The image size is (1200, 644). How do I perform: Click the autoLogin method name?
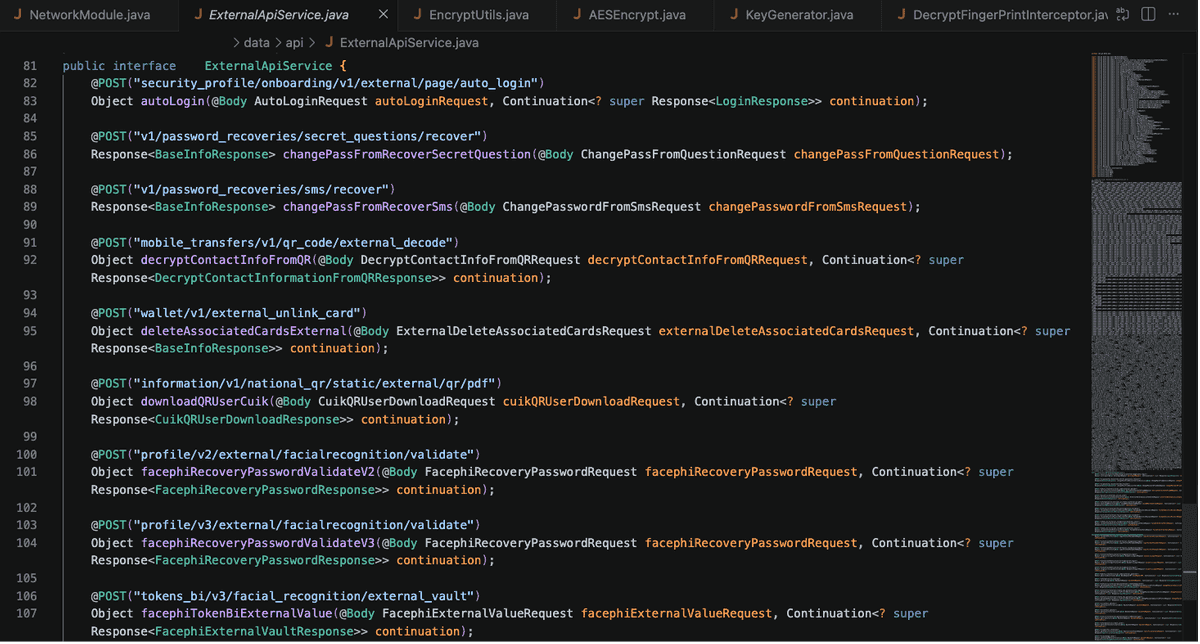(x=169, y=101)
